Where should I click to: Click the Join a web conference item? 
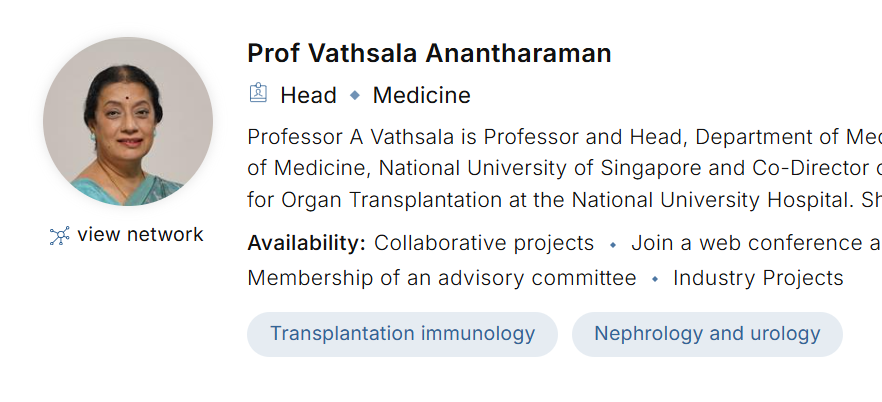tap(756, 243)
